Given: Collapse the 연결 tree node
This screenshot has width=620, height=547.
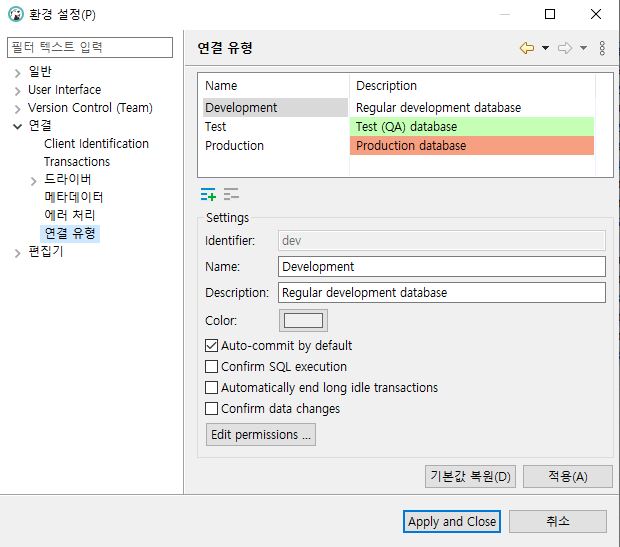Looking at the screenshot, I should tap(17, 127).
